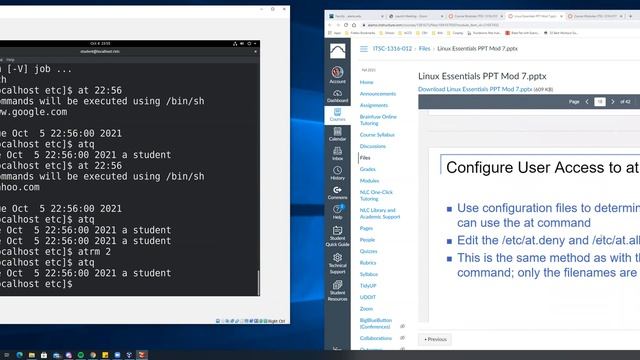Open File Explorer from the taskbar
This screenshot has width=640, height=360.
click(31, 355)
